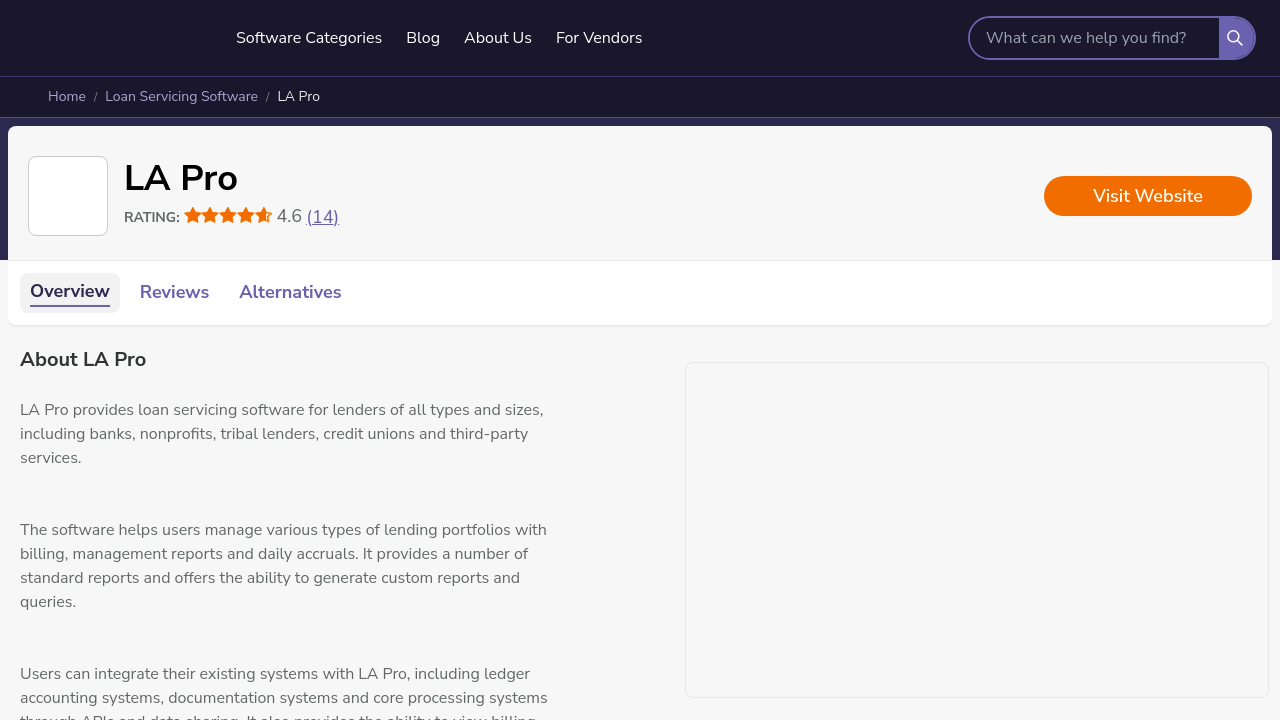
Task: Open the For Vendors page
Action: (x=599, y=38)
